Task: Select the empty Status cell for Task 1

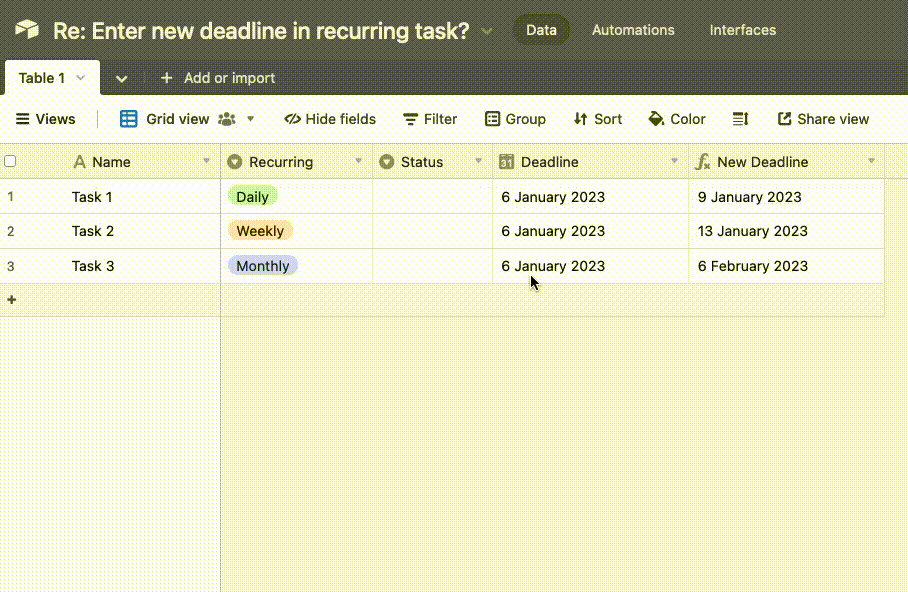Action: tap(433, 196)
